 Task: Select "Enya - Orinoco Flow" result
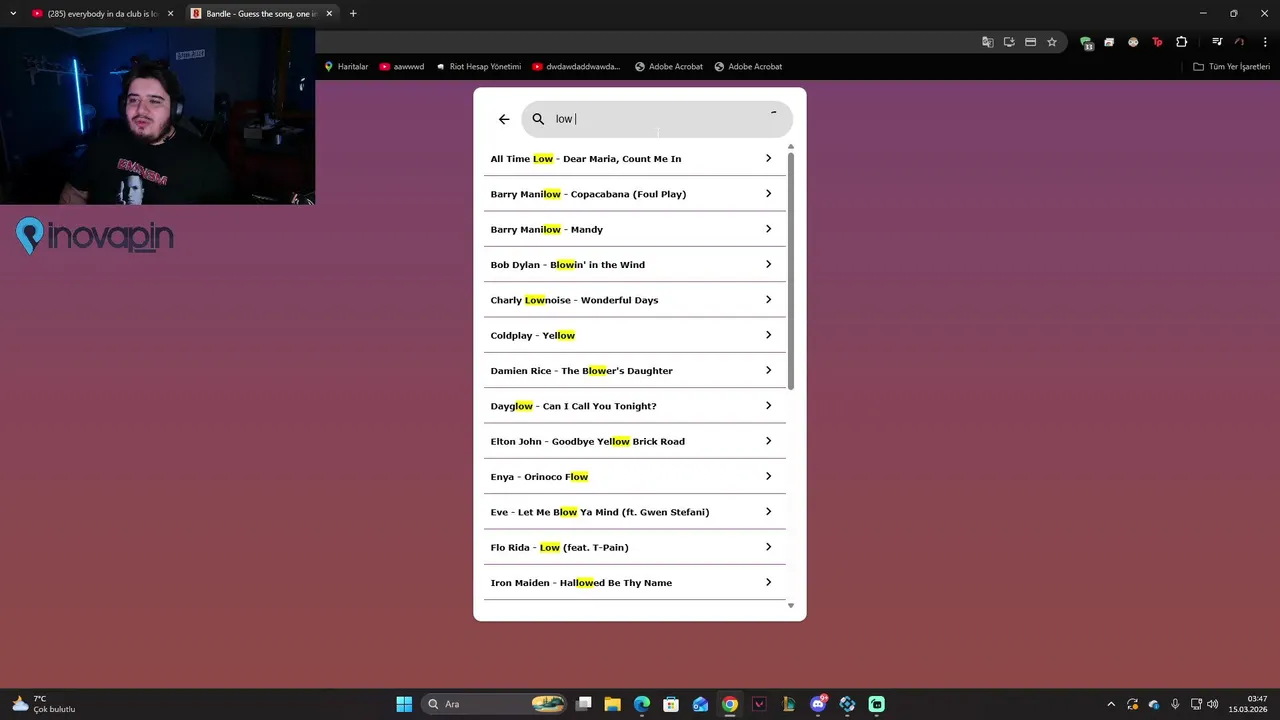634,477
